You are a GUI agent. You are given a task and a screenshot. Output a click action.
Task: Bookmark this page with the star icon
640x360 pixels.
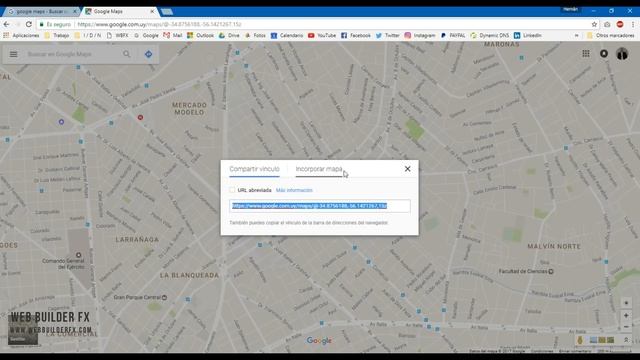click(594, 24)
